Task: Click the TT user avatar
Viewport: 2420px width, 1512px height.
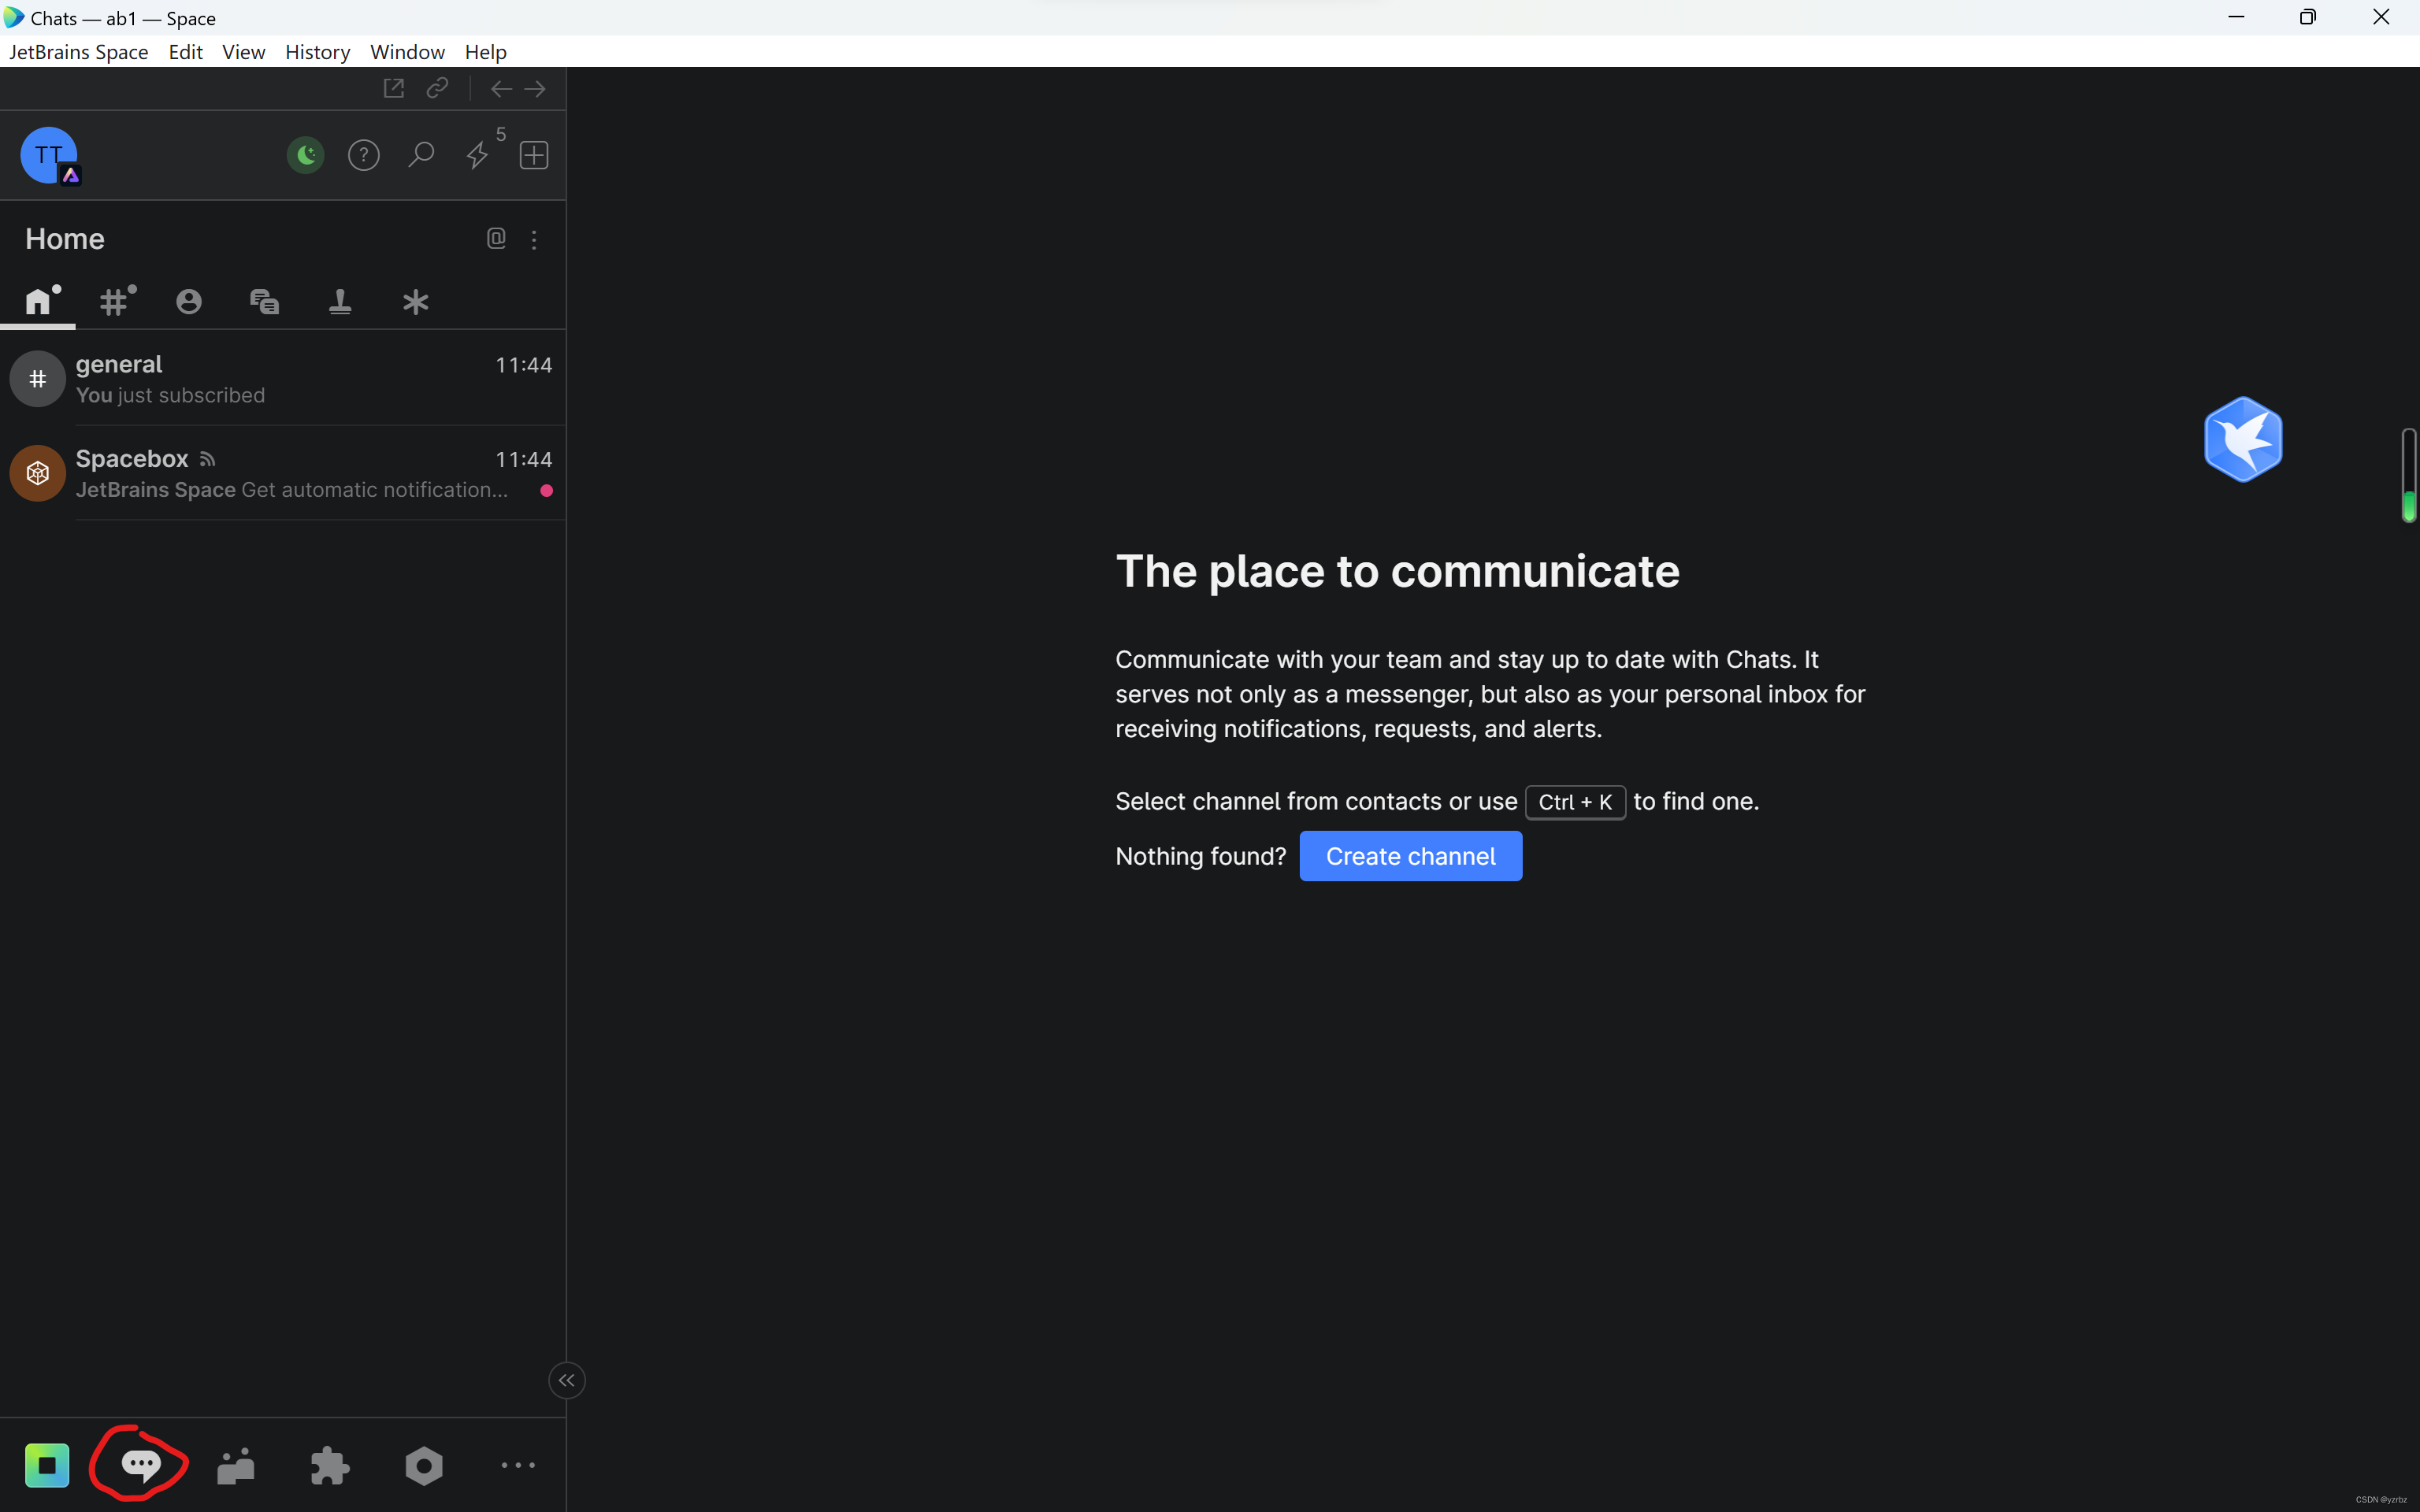Action: pyautogui.click(x=48, y=155)
